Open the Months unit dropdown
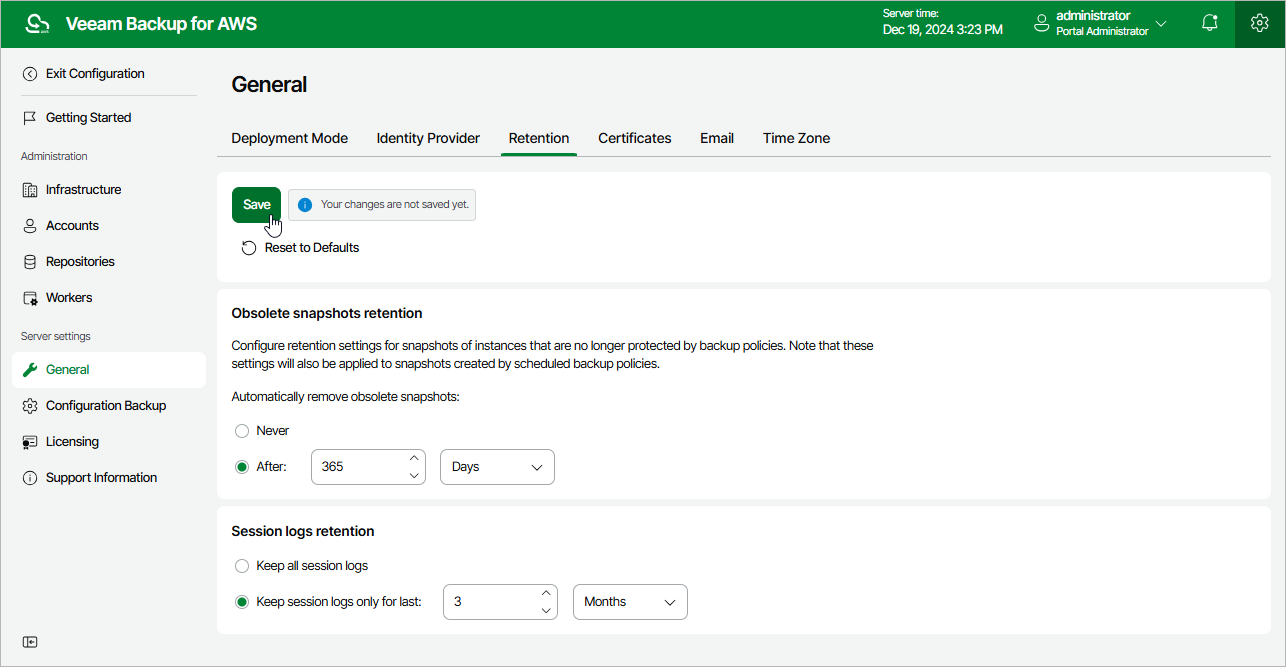The width and height of the screenshot is (1286, 667). [x=630, y=602]
